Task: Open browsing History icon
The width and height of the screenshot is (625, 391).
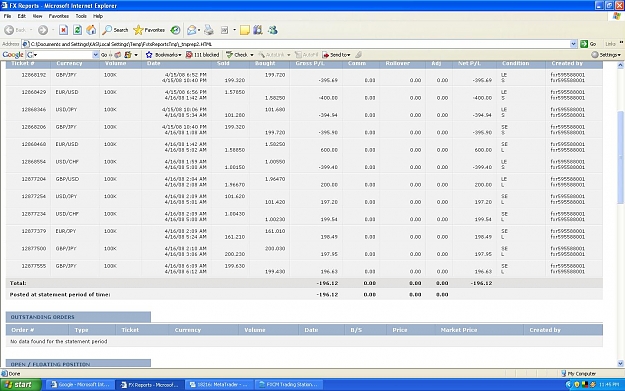Action: [x=175, y=30]
